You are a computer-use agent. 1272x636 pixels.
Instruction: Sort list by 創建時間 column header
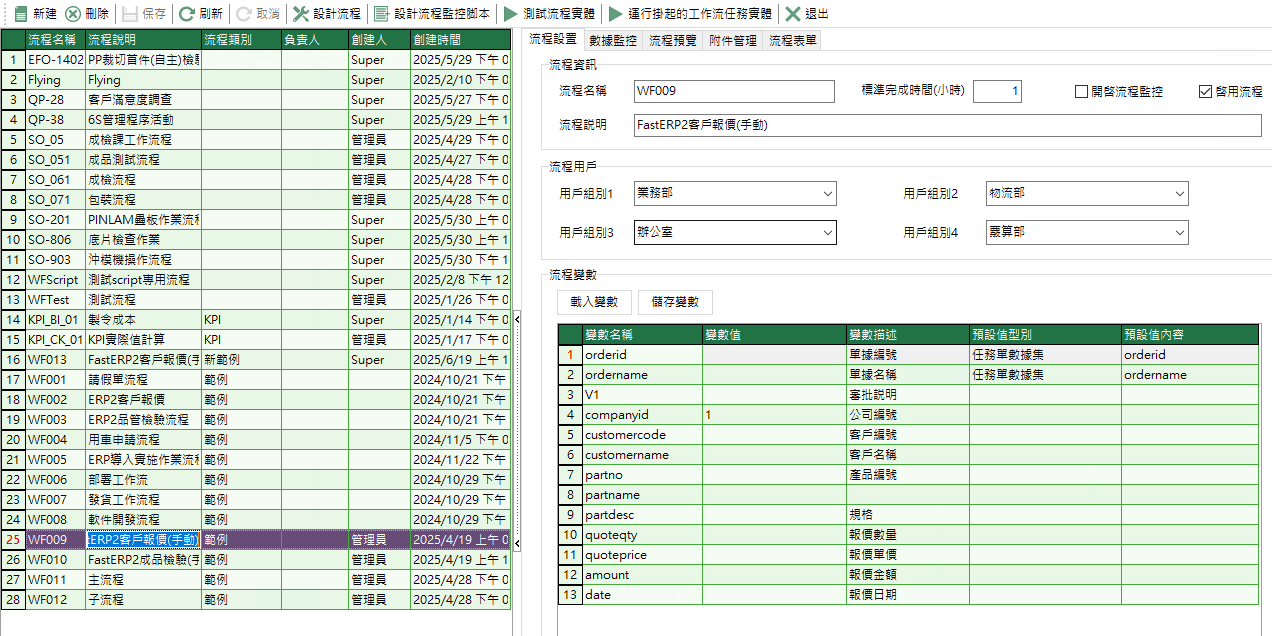pos(460,40)
